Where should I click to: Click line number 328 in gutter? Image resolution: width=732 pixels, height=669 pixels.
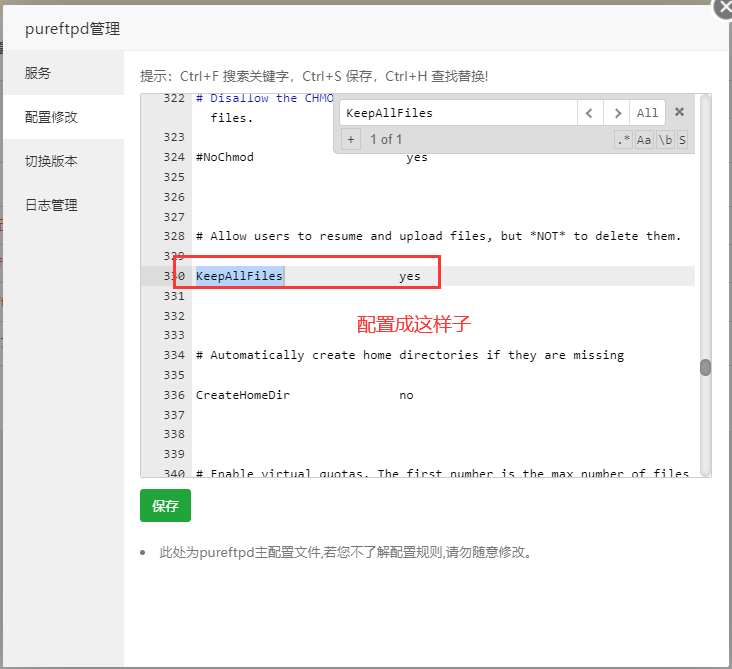174,236
